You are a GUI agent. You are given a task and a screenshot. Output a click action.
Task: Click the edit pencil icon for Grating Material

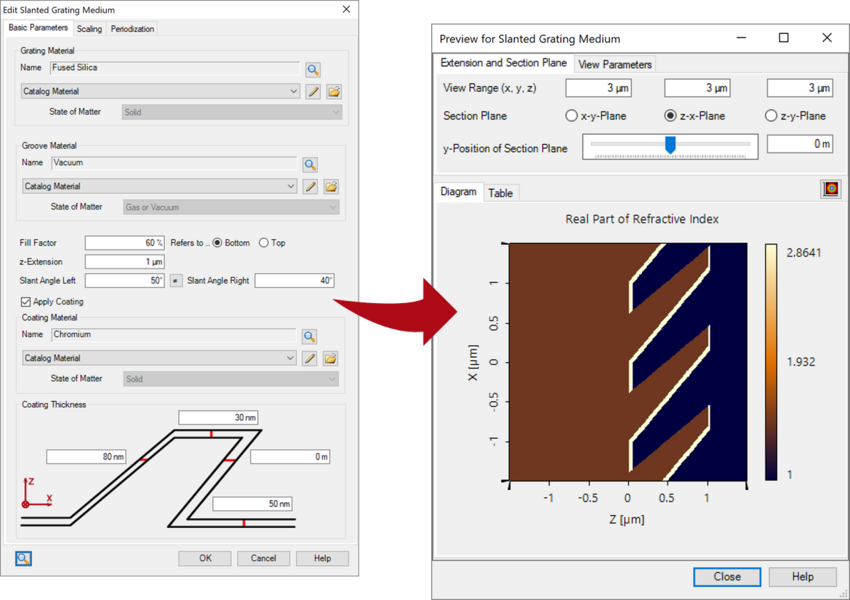pyautogui.click(x=313, y=92)
